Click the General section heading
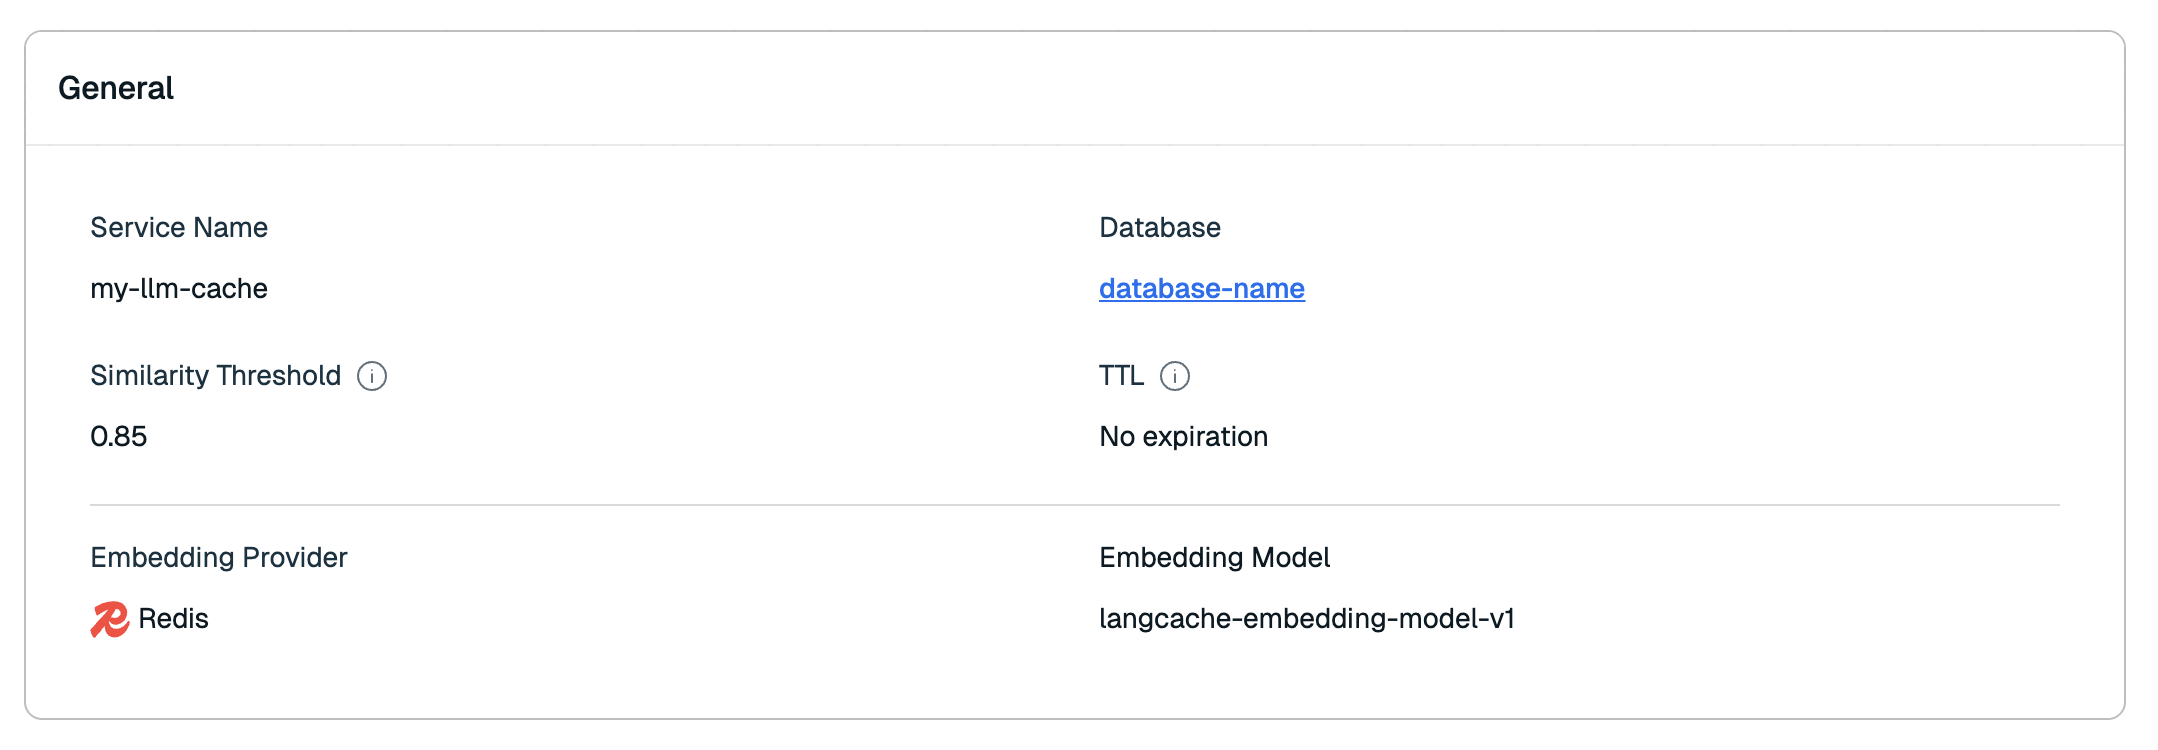Image resolution: width=2158 pixels, height=750 pixels. click(x=116, y=88)
